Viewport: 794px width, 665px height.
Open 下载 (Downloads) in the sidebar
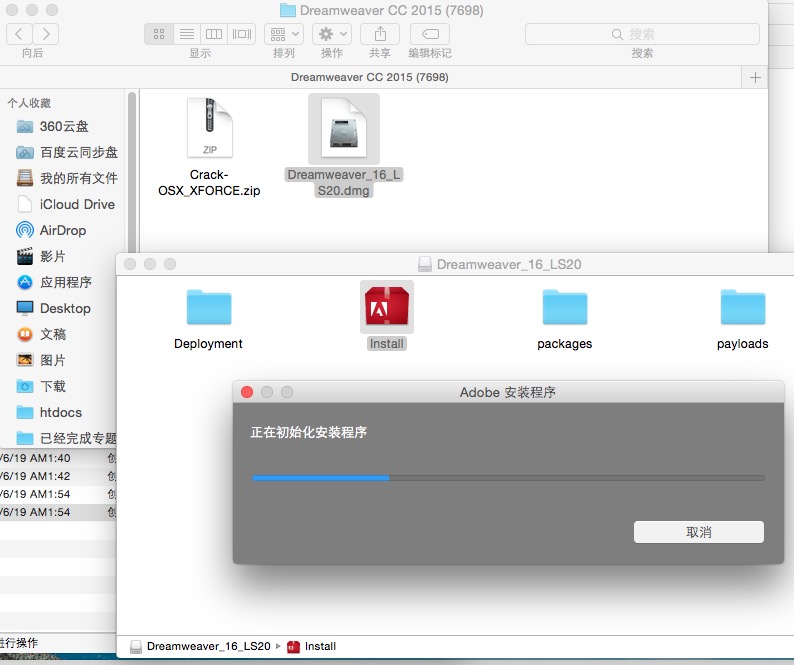pyautogui.click(x=42, y=386)
